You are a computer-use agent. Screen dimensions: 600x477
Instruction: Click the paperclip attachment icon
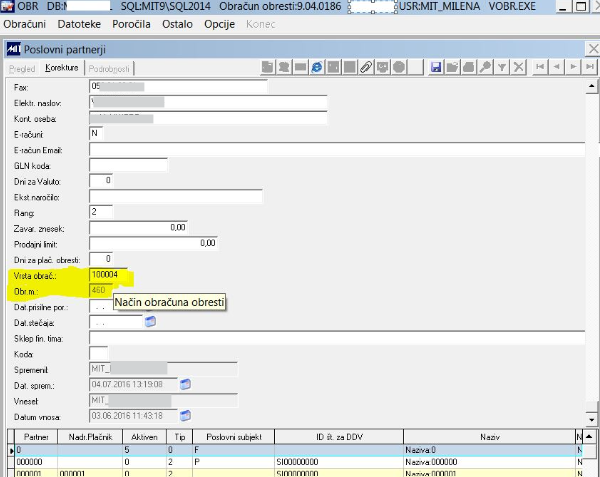(366, 67)
